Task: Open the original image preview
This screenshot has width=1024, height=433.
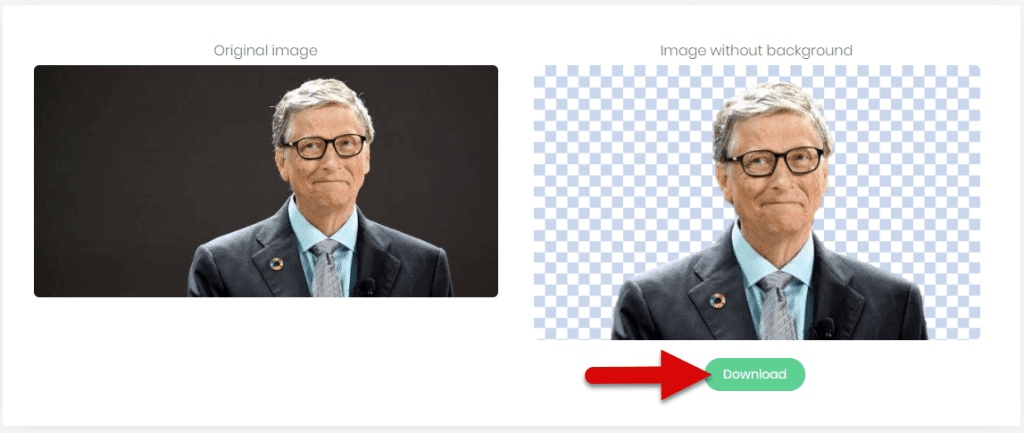Action: [x=266, y=181]
